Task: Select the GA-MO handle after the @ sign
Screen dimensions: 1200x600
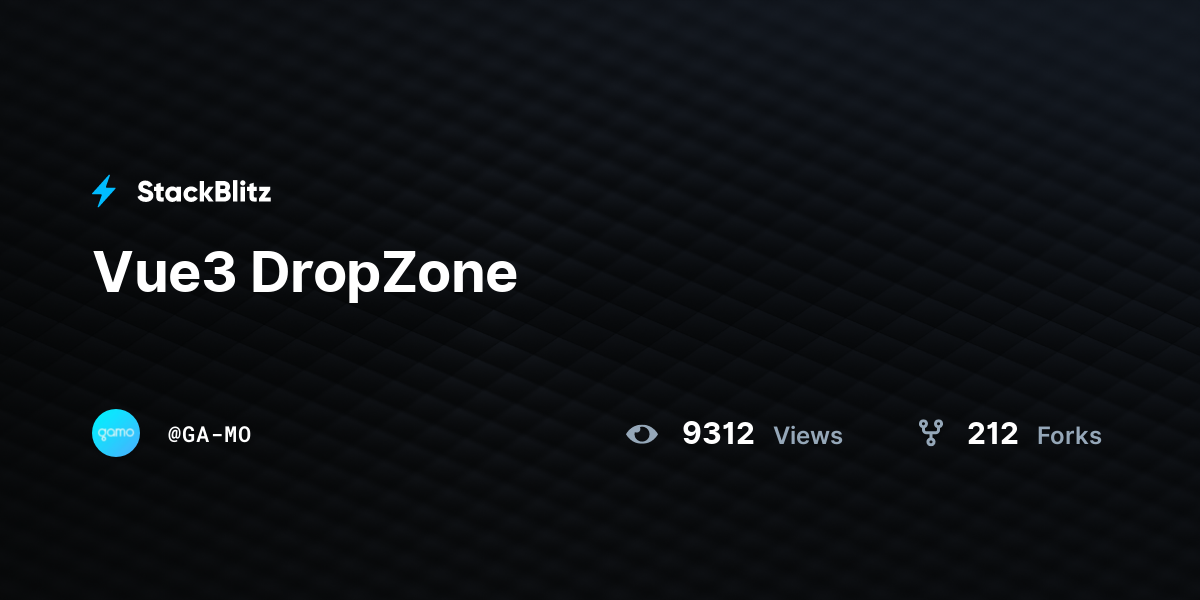Action: pyautogui.click(x=217, y=435)
